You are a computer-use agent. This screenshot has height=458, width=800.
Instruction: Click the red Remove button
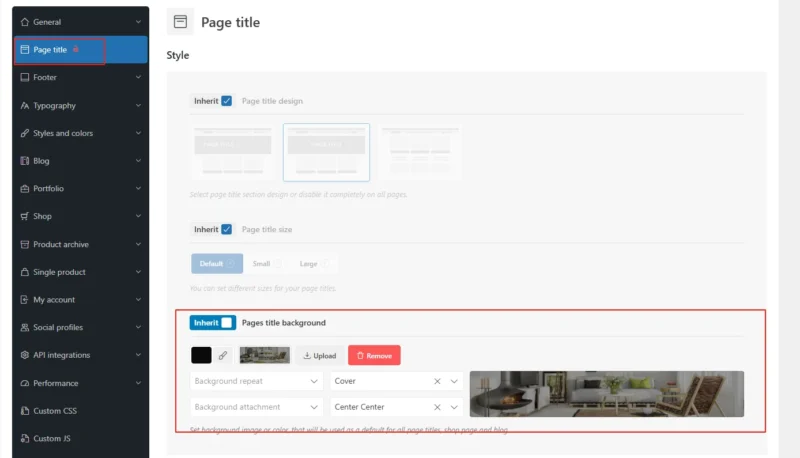click(374, 355)
